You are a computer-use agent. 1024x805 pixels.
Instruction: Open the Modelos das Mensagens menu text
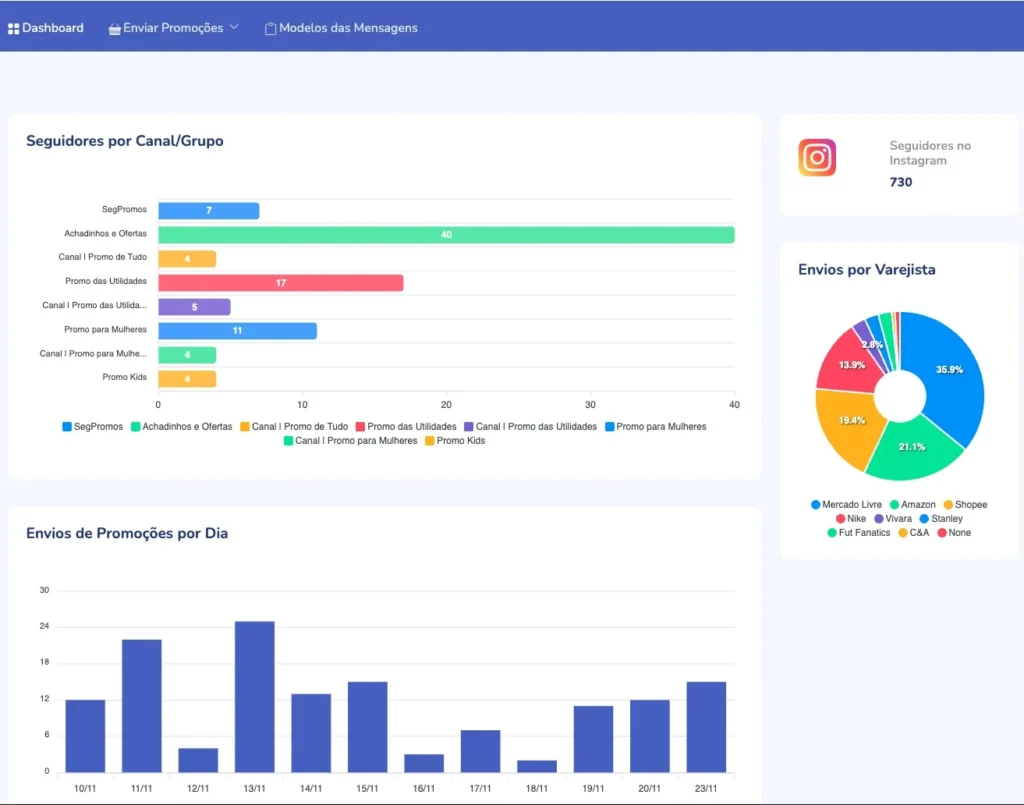tap(348, 28)
